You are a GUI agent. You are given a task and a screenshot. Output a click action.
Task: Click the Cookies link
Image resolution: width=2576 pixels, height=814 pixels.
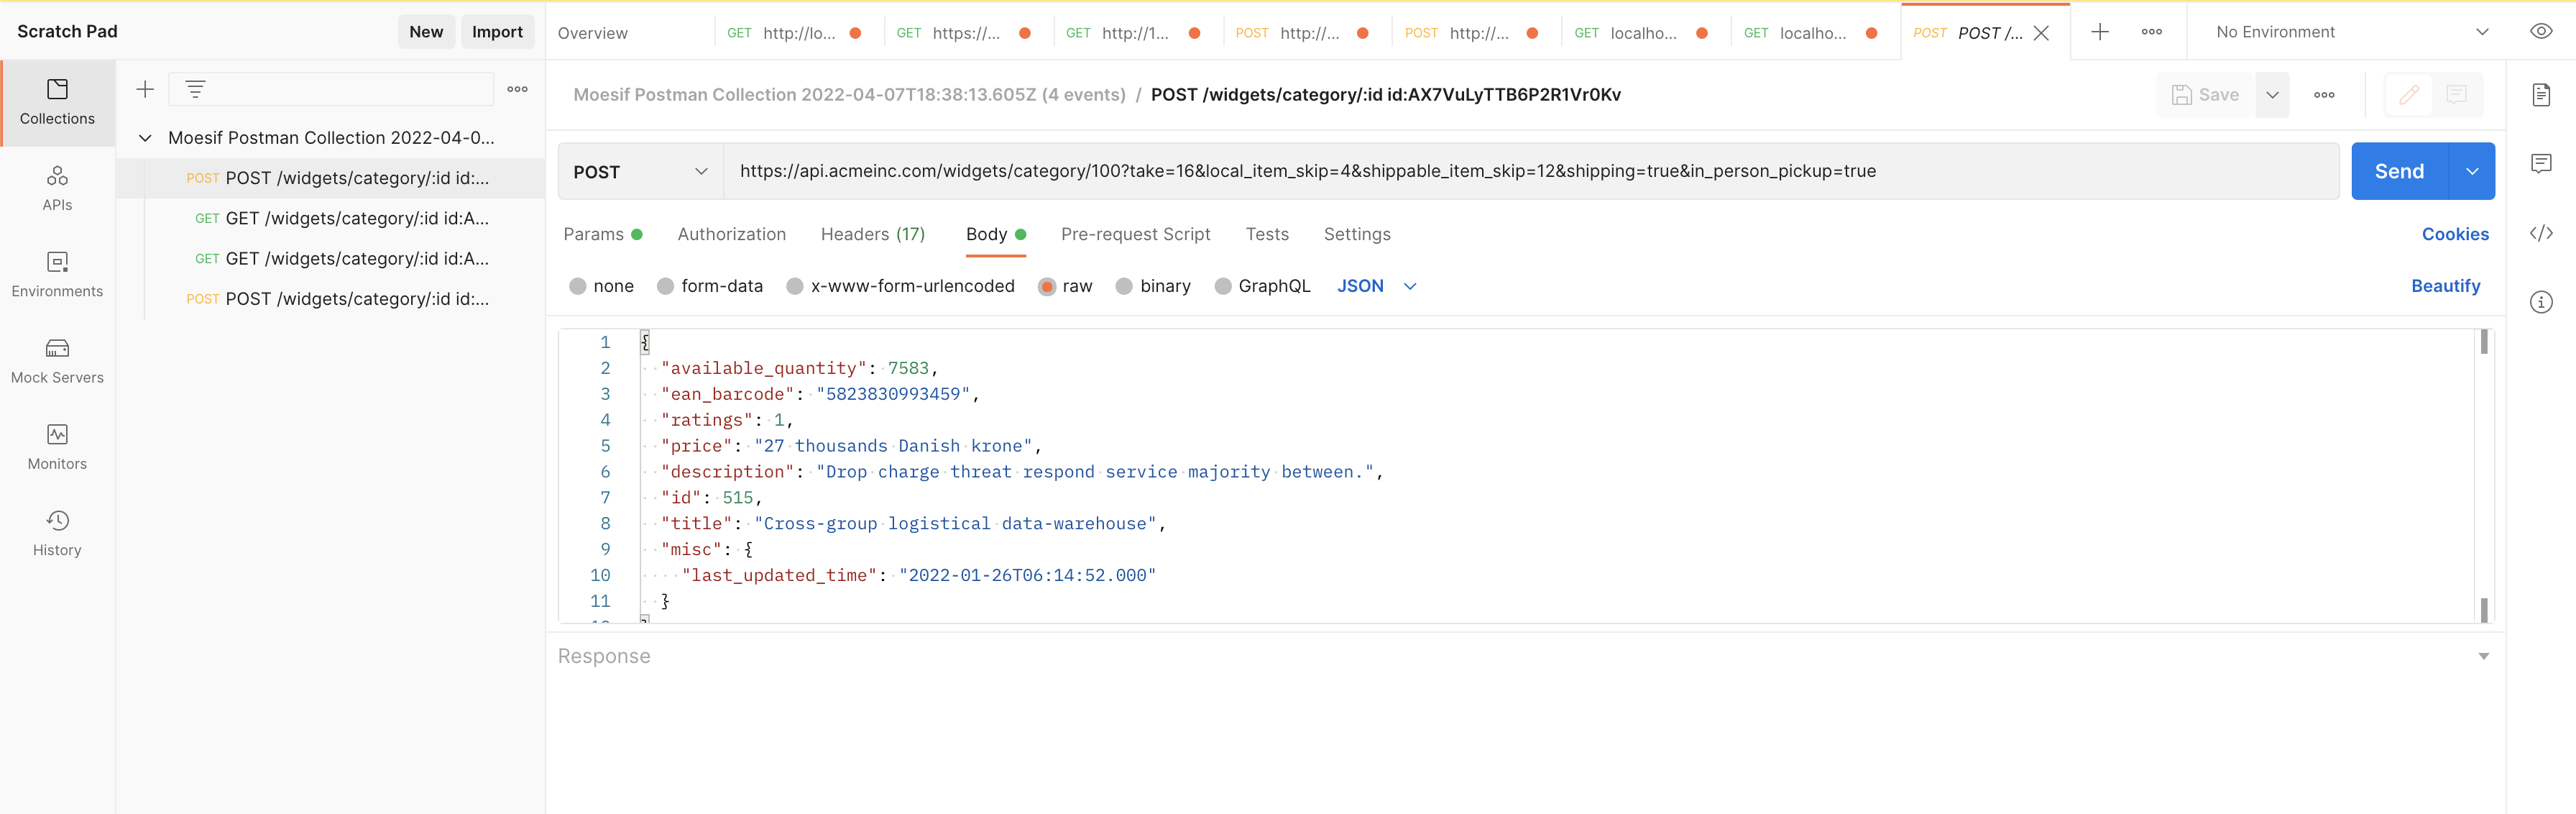tap(2455, 234)
